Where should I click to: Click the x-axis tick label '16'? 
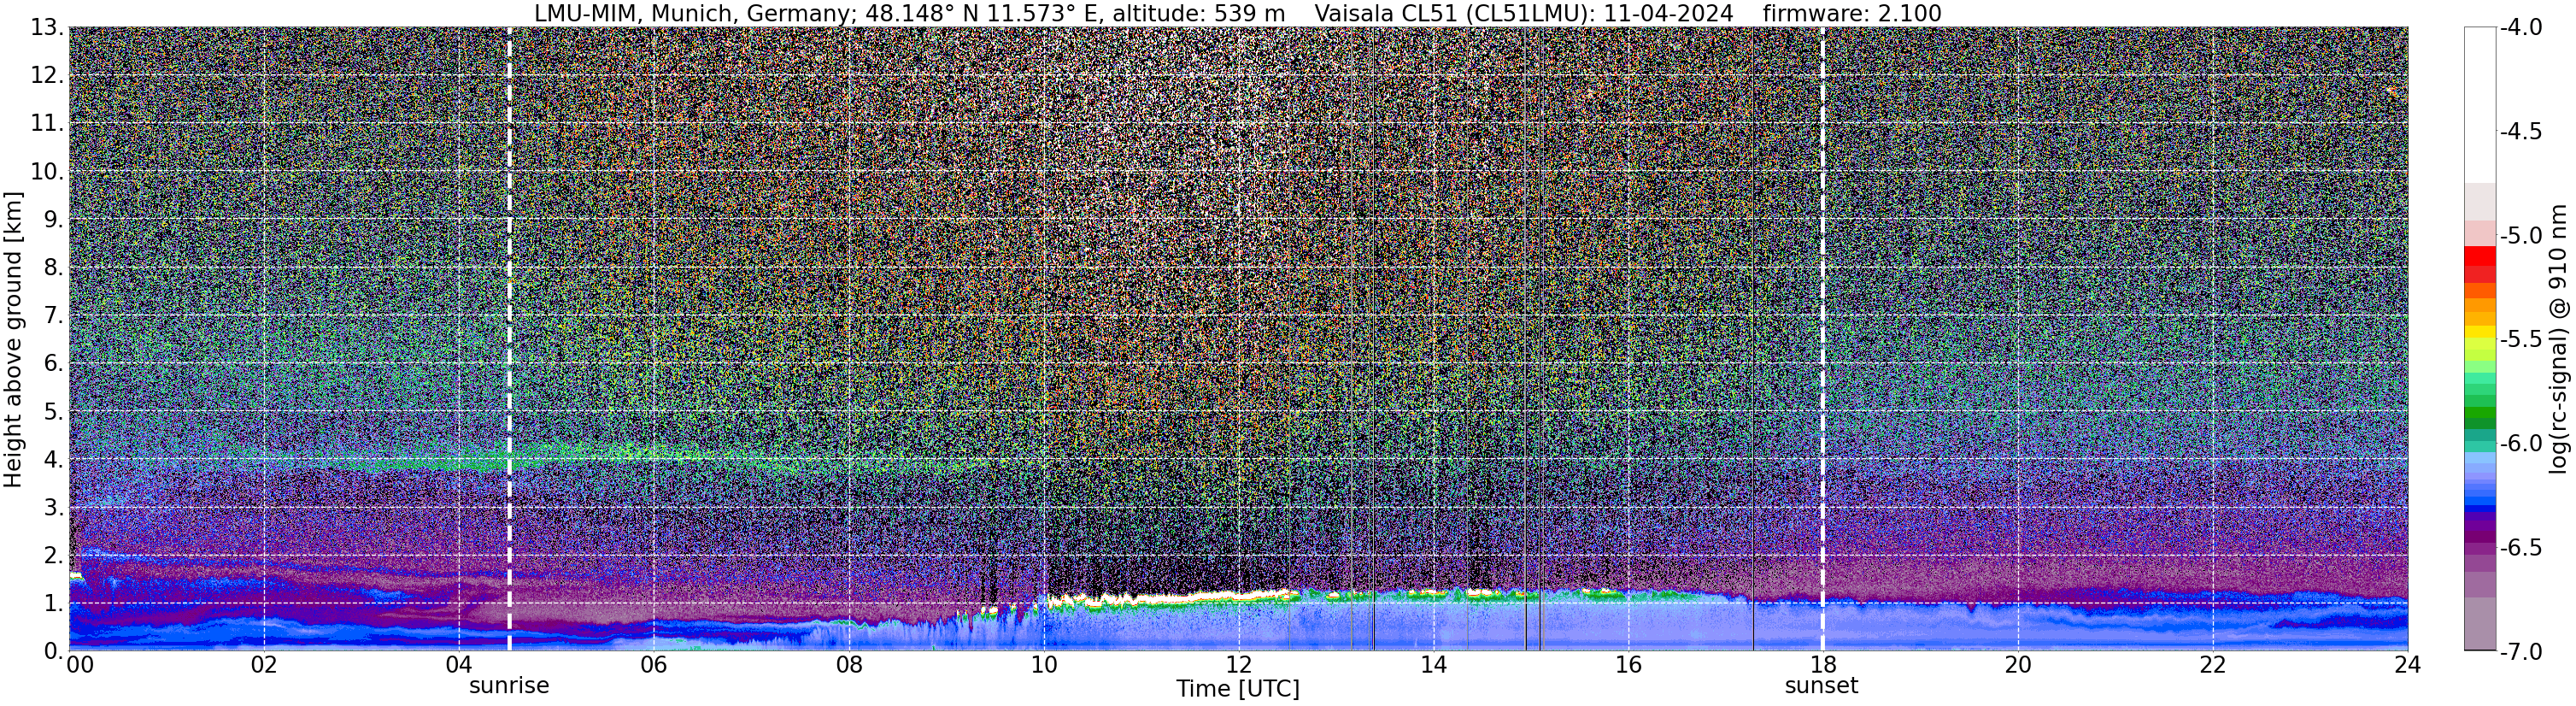(1628, 665)
